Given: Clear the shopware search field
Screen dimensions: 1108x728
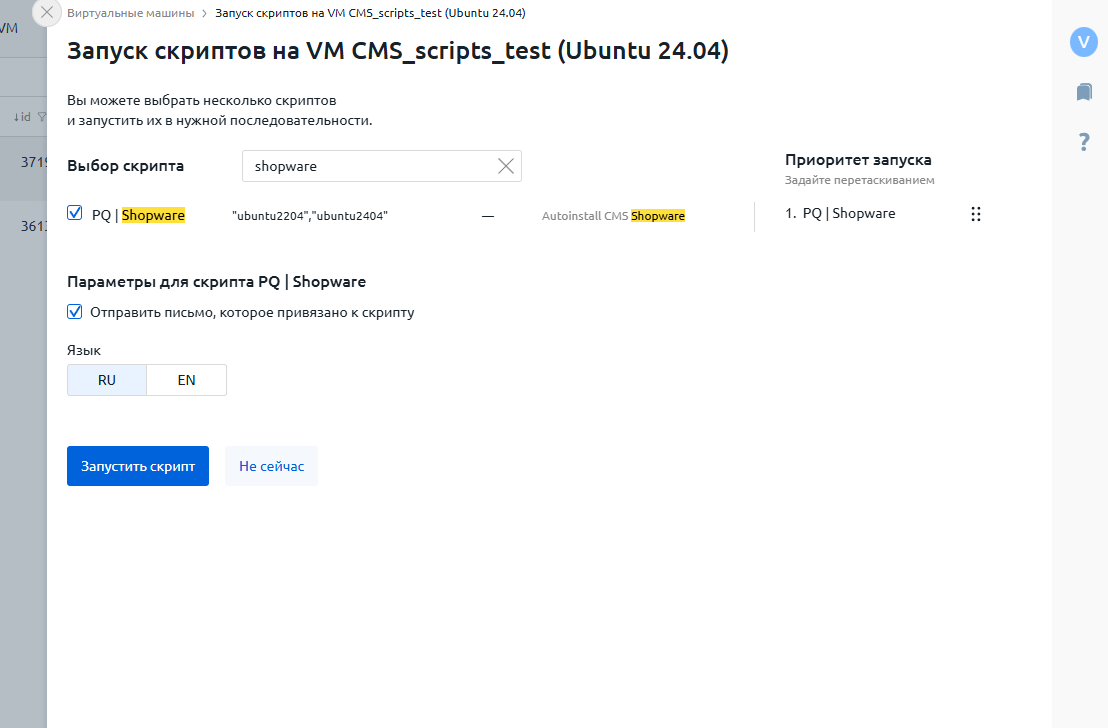Looking at the screenshot, I should coord(506,166).
